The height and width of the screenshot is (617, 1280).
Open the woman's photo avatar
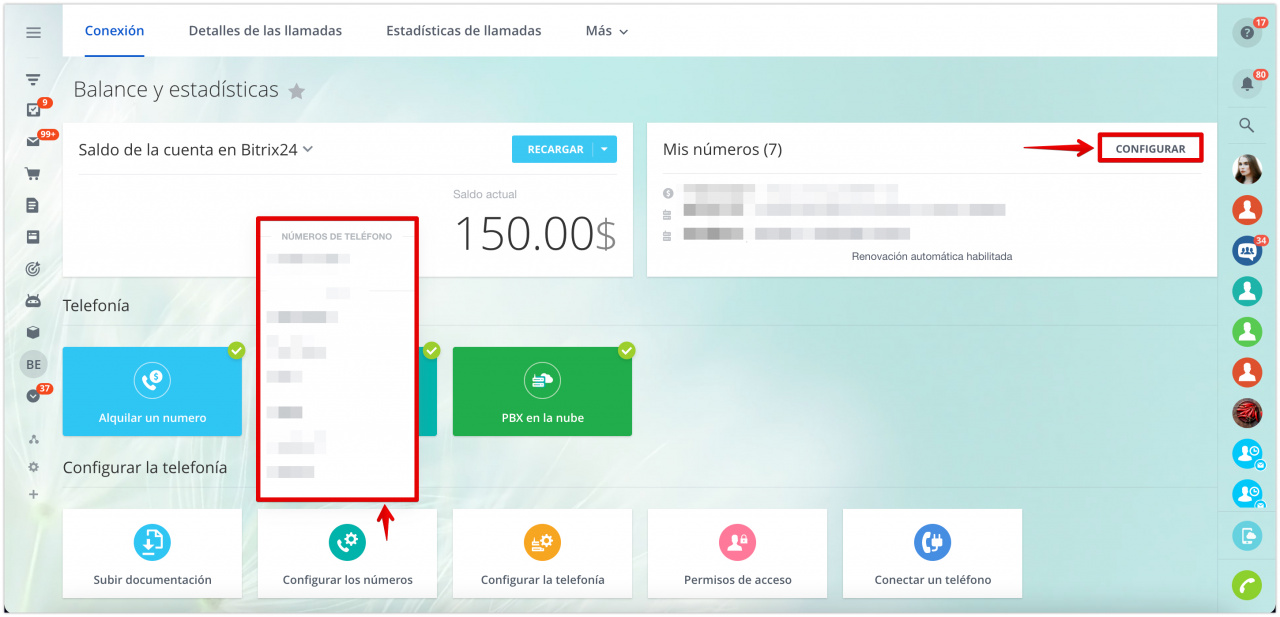(1247, 169)
